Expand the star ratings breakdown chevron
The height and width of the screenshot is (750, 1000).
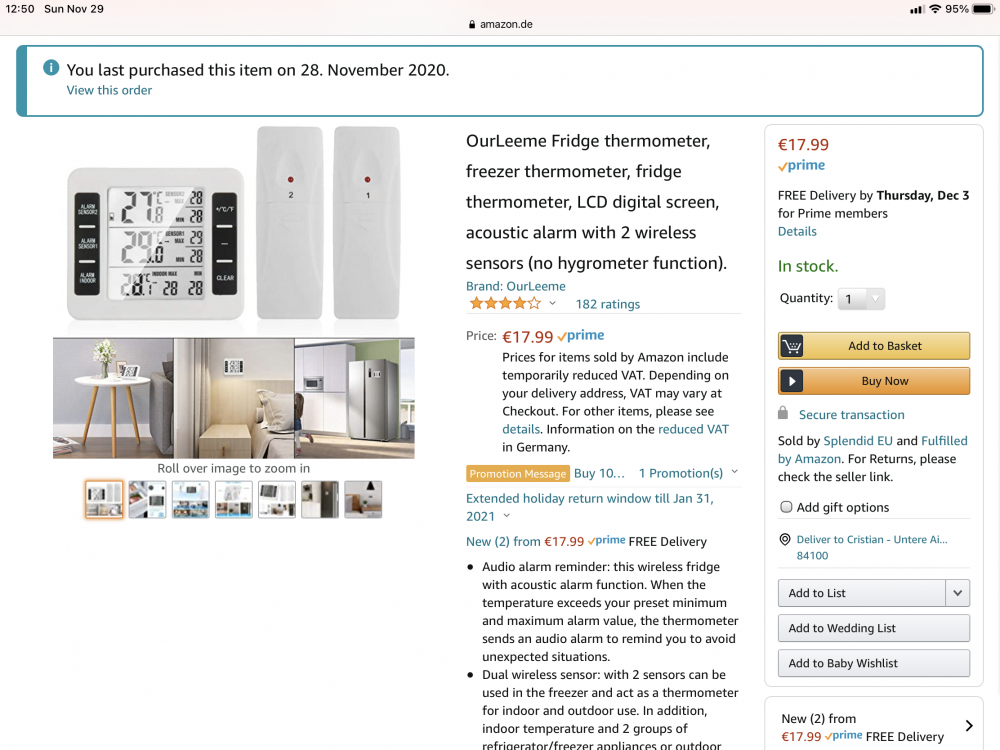[x=552, y=304]
